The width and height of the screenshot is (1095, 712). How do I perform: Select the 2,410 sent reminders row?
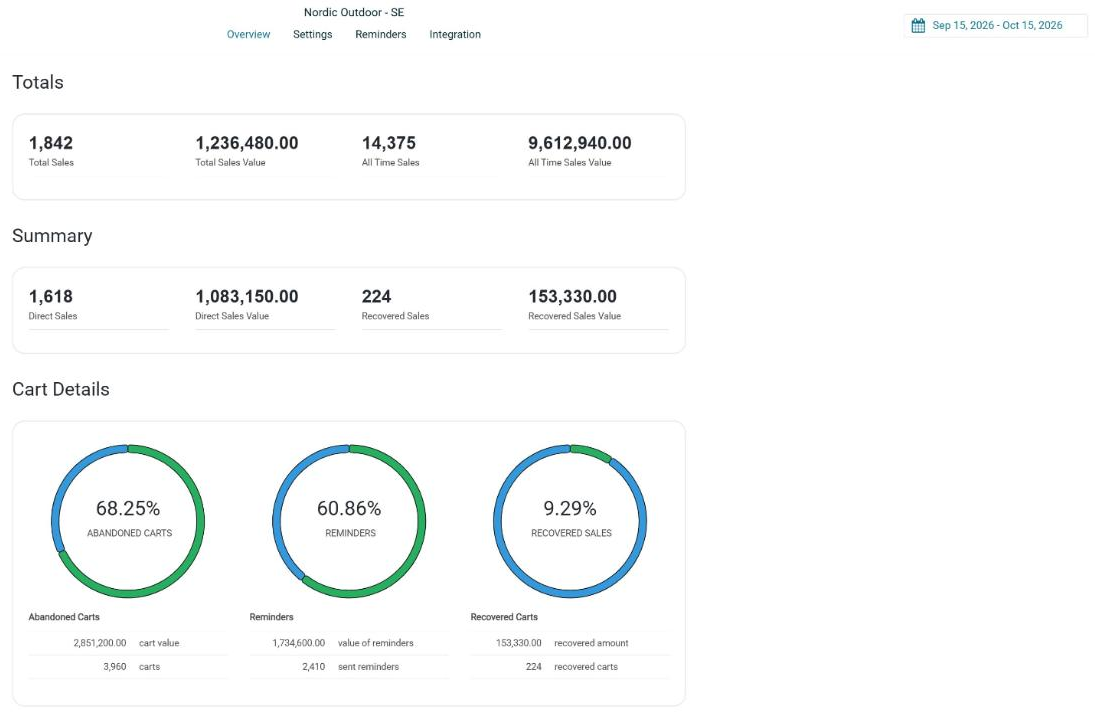(349, 667)
